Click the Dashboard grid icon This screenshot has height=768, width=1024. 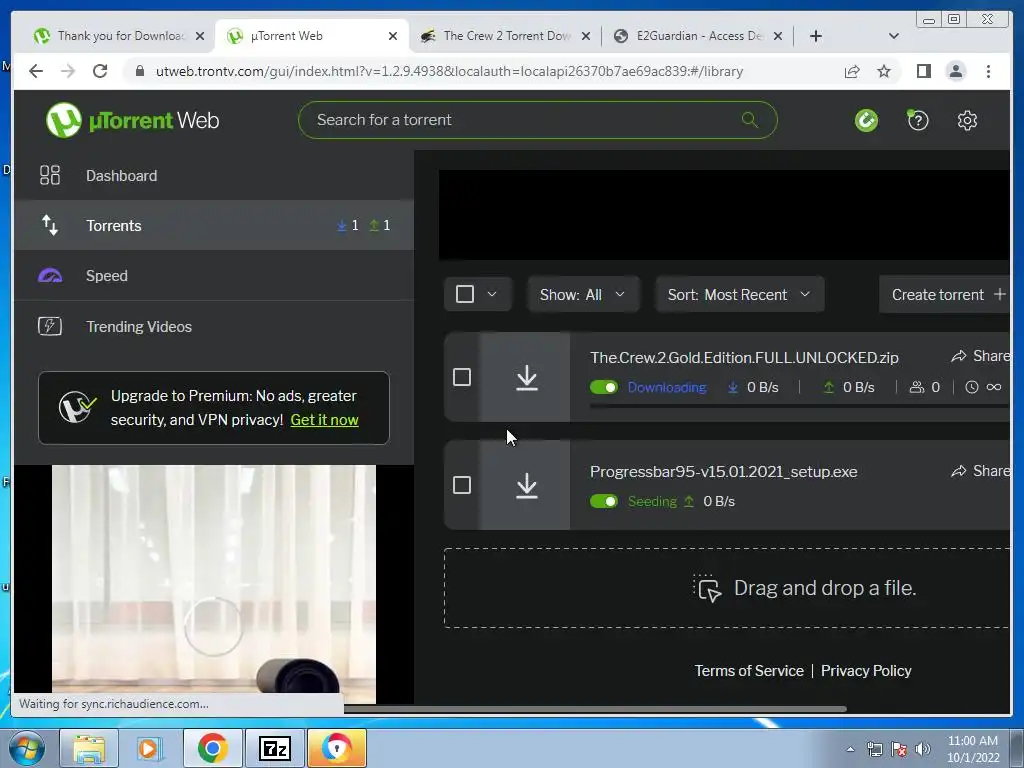50,175
